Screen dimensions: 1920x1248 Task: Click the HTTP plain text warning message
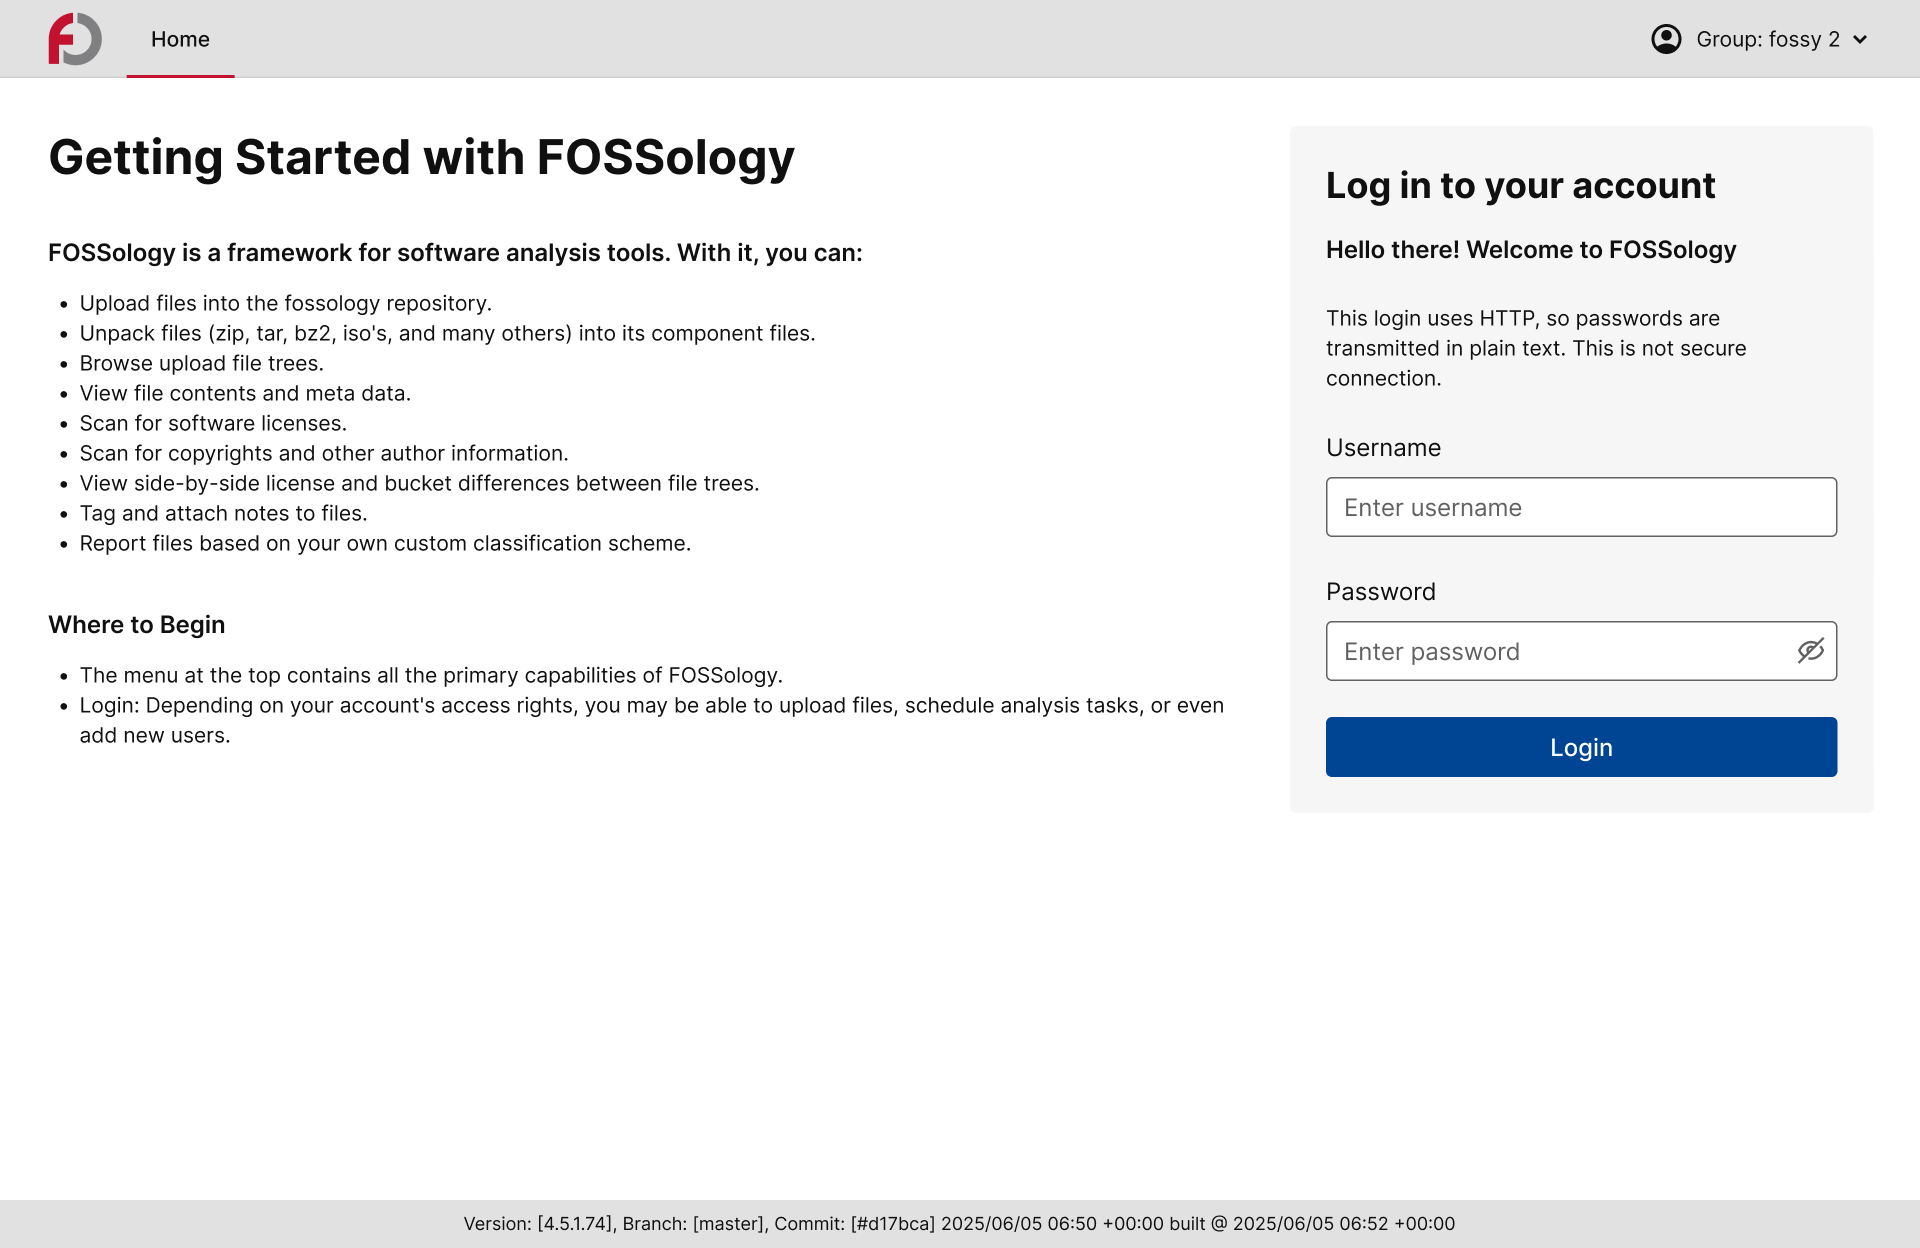[x=1536, y=348]
